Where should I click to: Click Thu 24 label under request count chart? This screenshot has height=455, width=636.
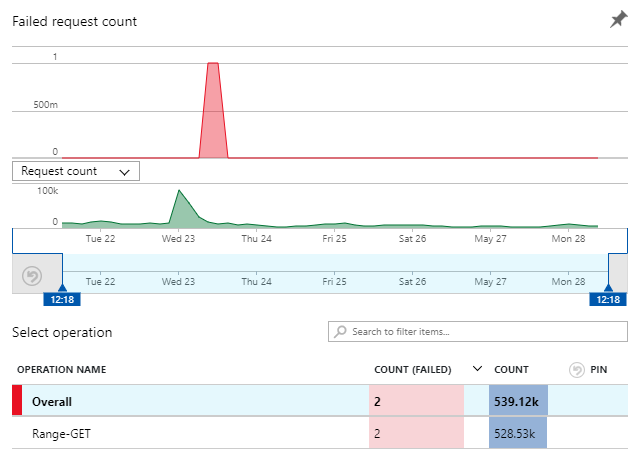(x=256, y=238)
